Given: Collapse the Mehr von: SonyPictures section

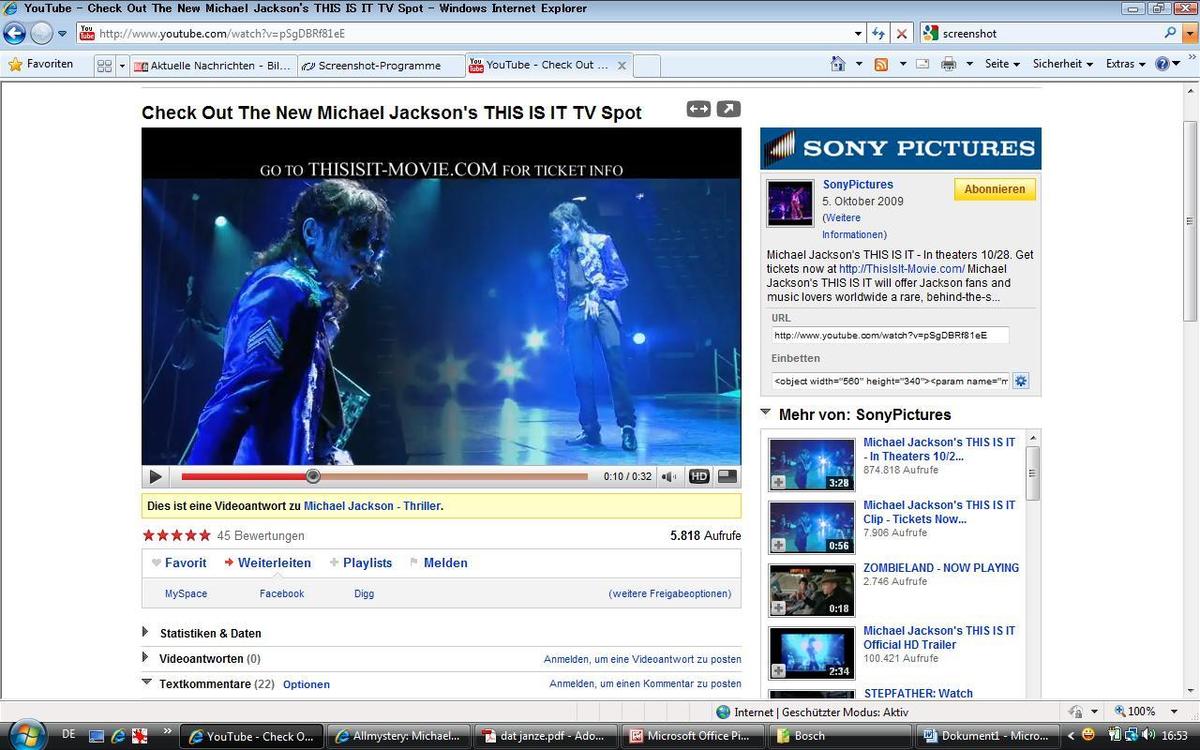Looking at the screenshot, I should (766, 412).
